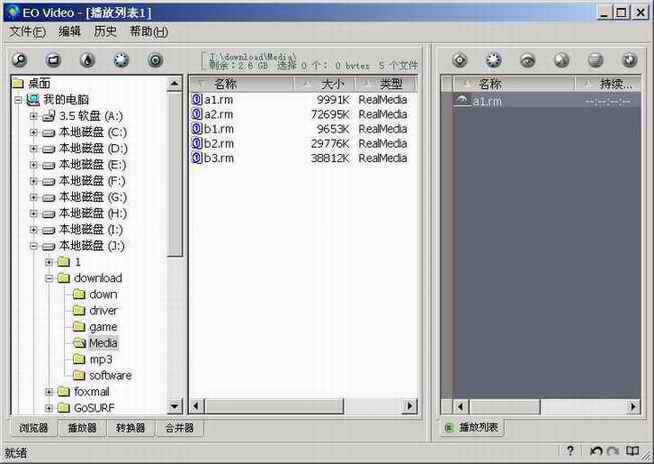Expand folder 1 under drive J
This screenshot has height=464, width=654.
[49, 262]
